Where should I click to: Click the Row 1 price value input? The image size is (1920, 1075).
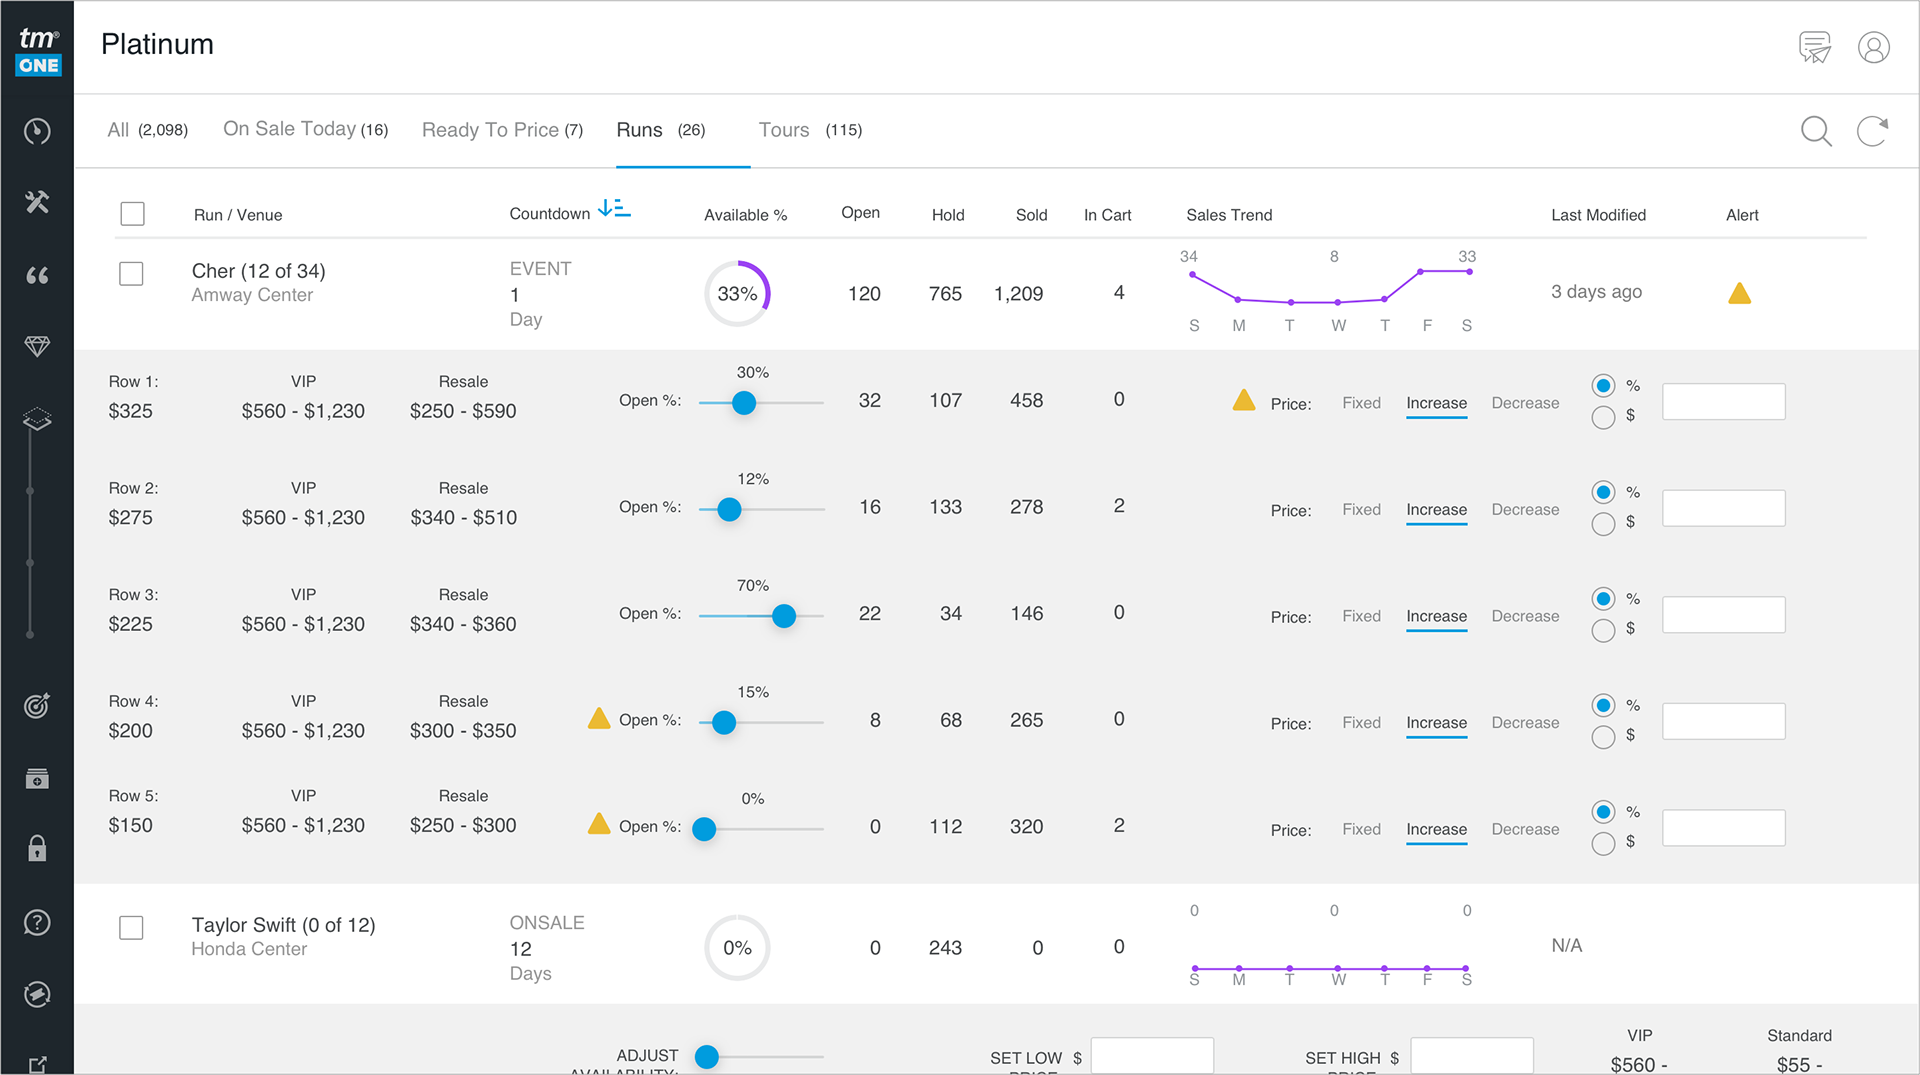[1723, 402]
